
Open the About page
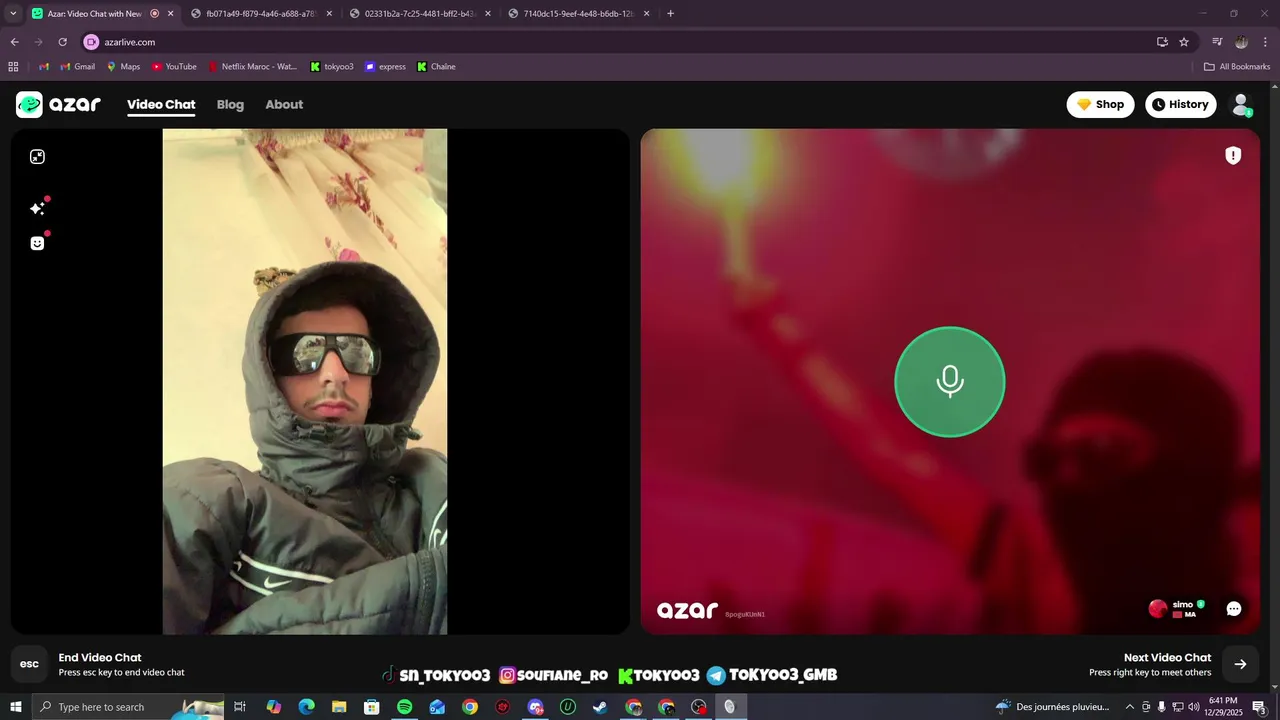(x=284, y=104)
